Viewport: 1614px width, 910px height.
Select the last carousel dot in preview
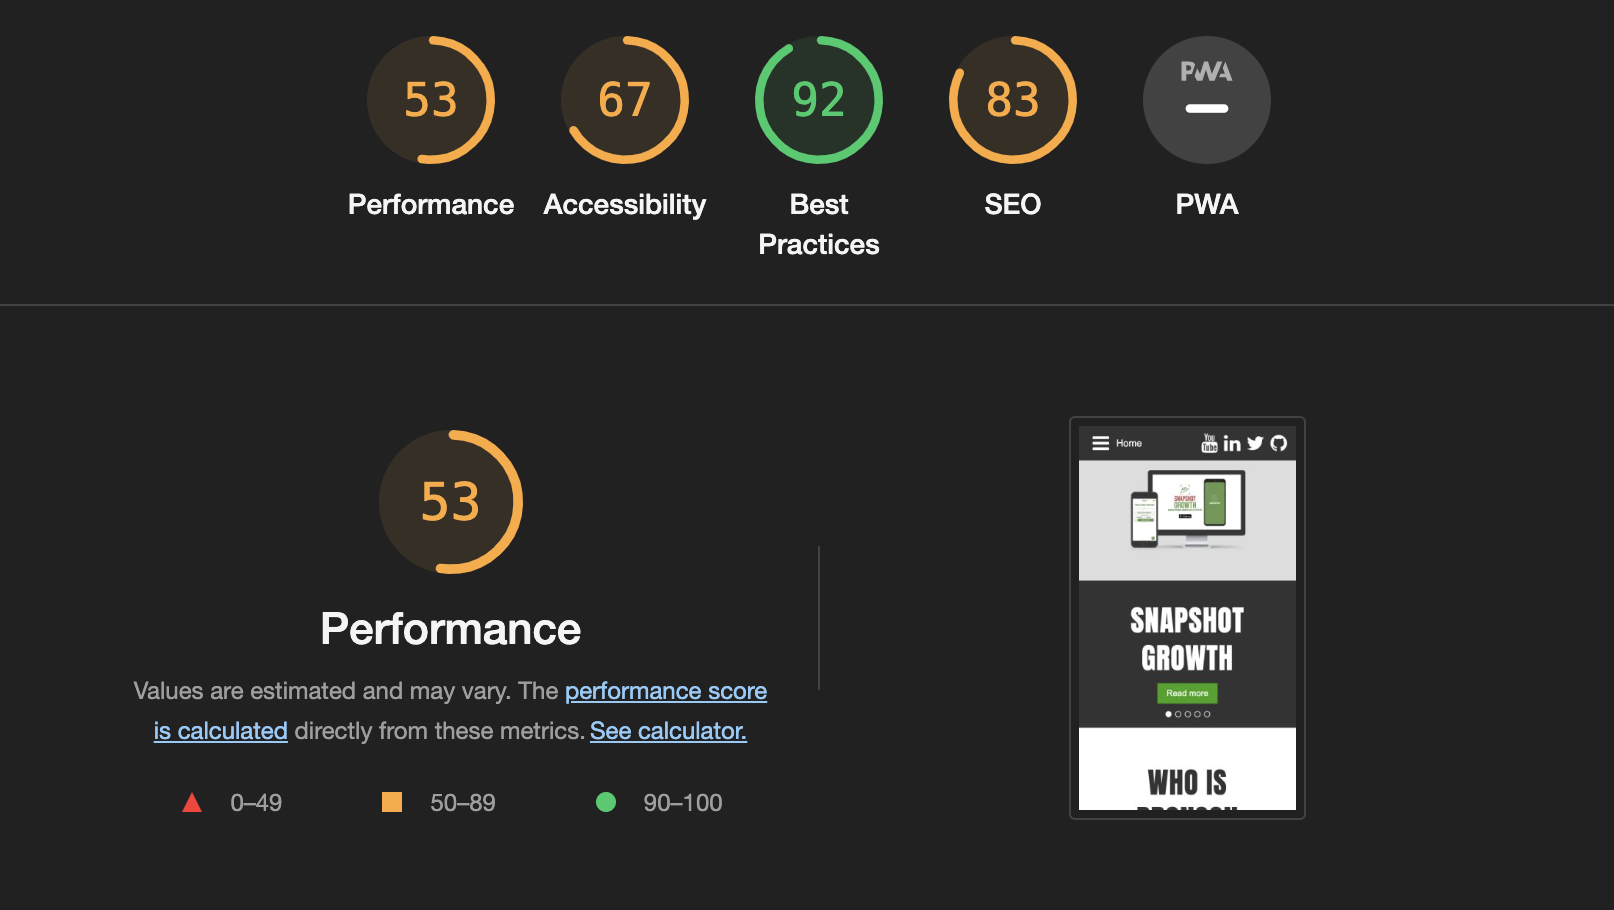click(1207, 714)
